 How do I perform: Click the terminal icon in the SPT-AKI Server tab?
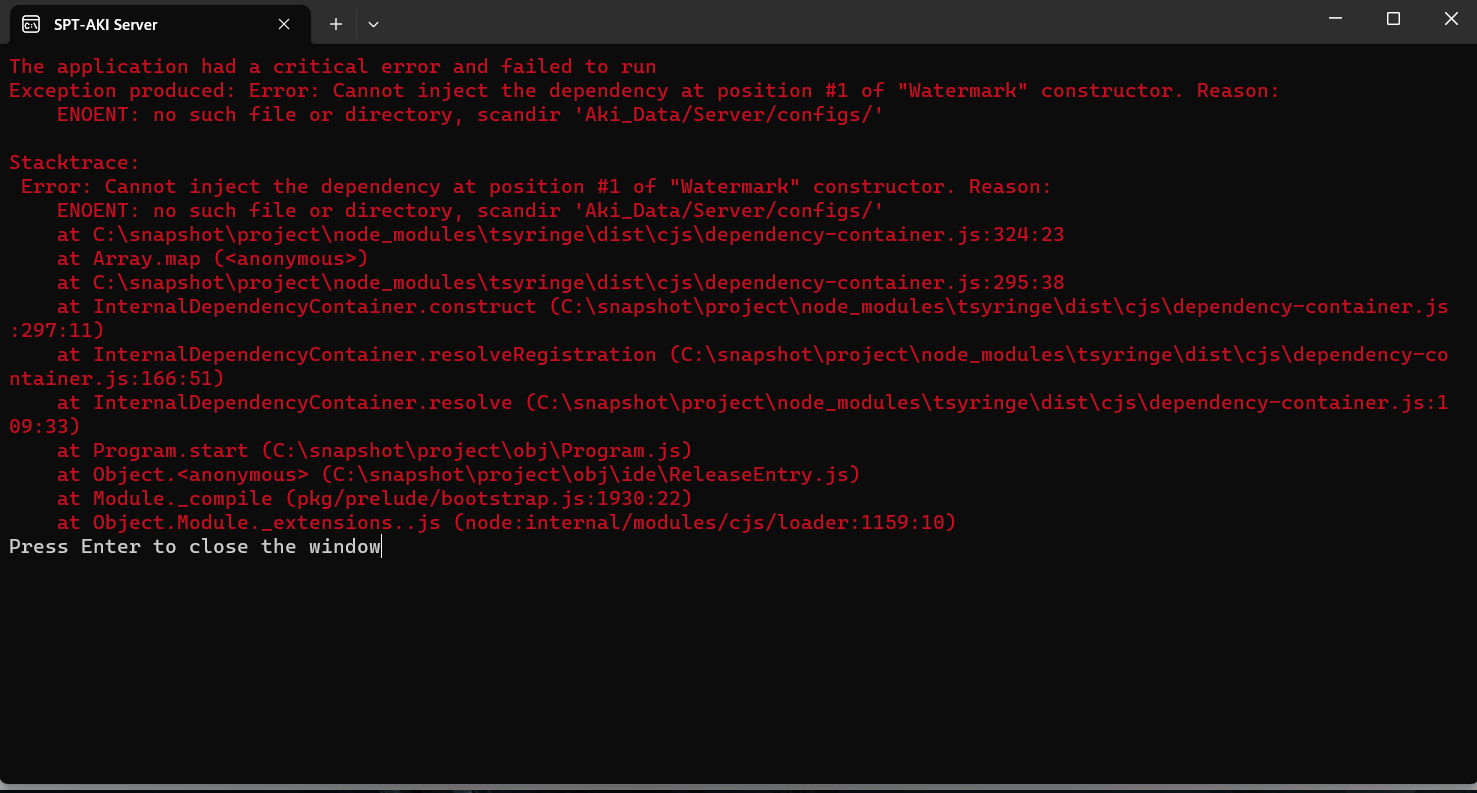tap(31, 24)
